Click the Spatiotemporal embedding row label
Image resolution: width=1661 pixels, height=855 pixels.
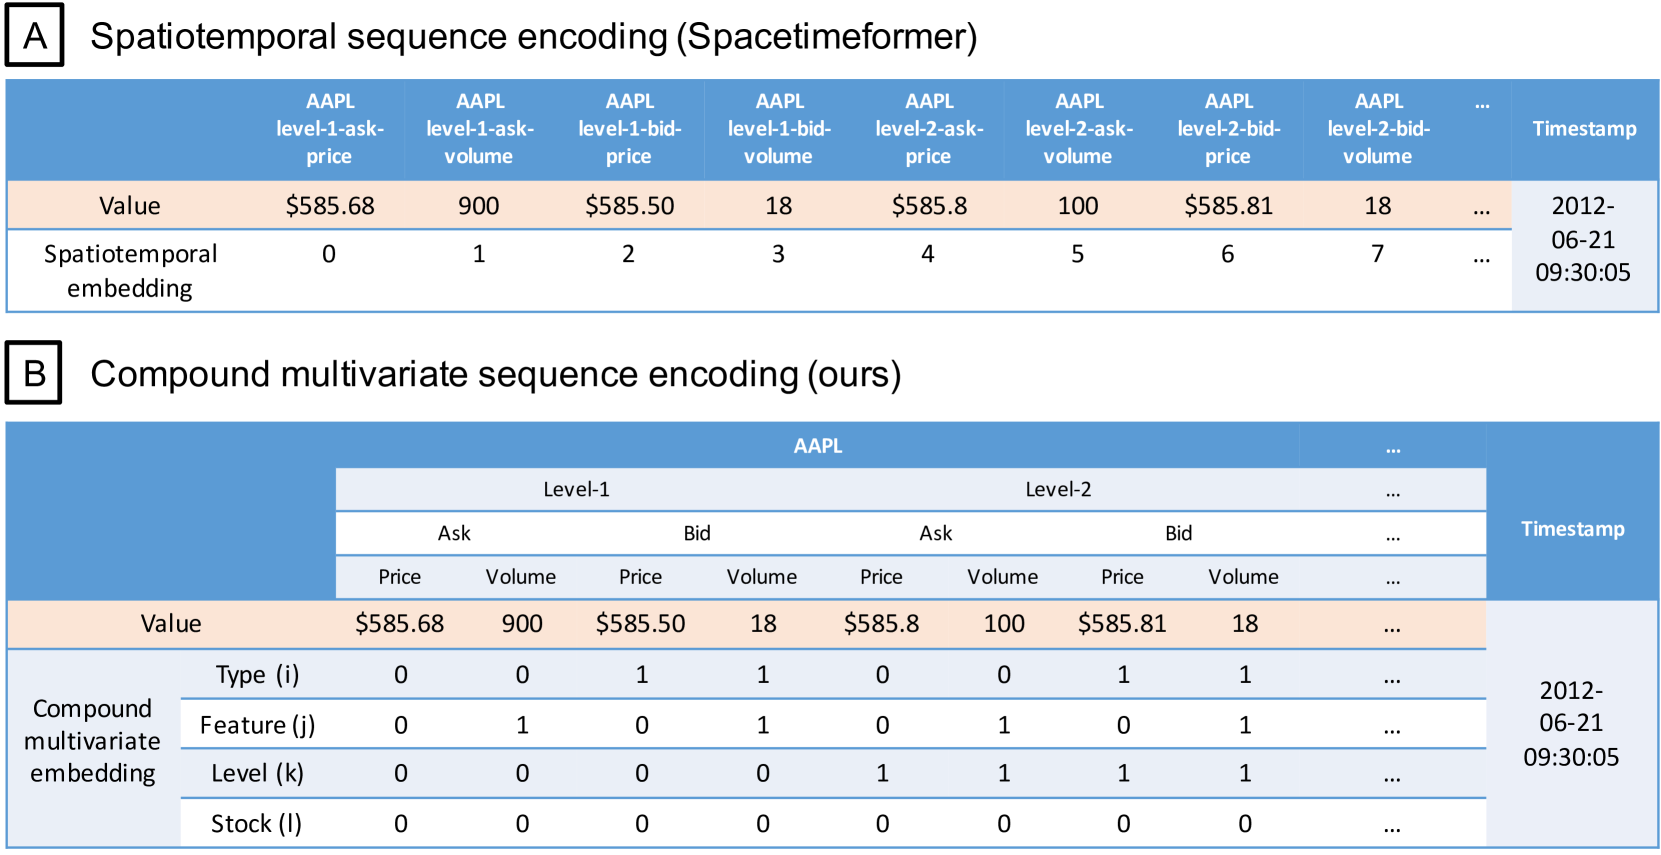pyautogui.click(x=130, y=271)
